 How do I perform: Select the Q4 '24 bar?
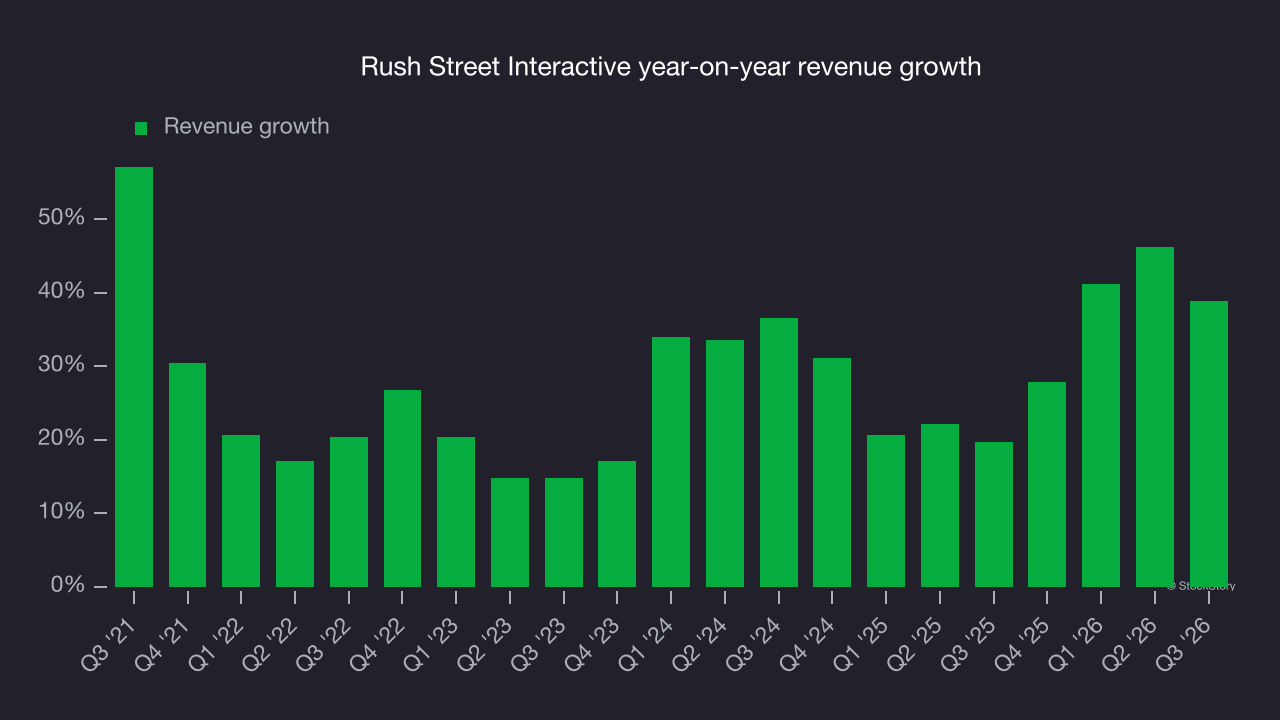click(x=832, y=472)
